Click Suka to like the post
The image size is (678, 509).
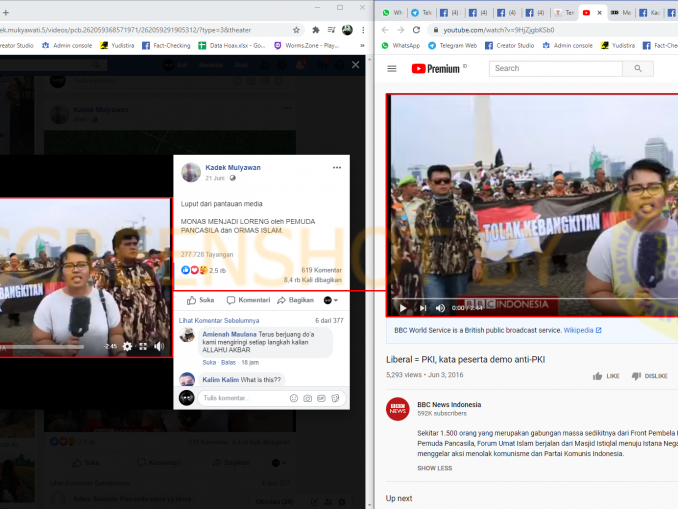pyautogui.click(x=200, y=300)
